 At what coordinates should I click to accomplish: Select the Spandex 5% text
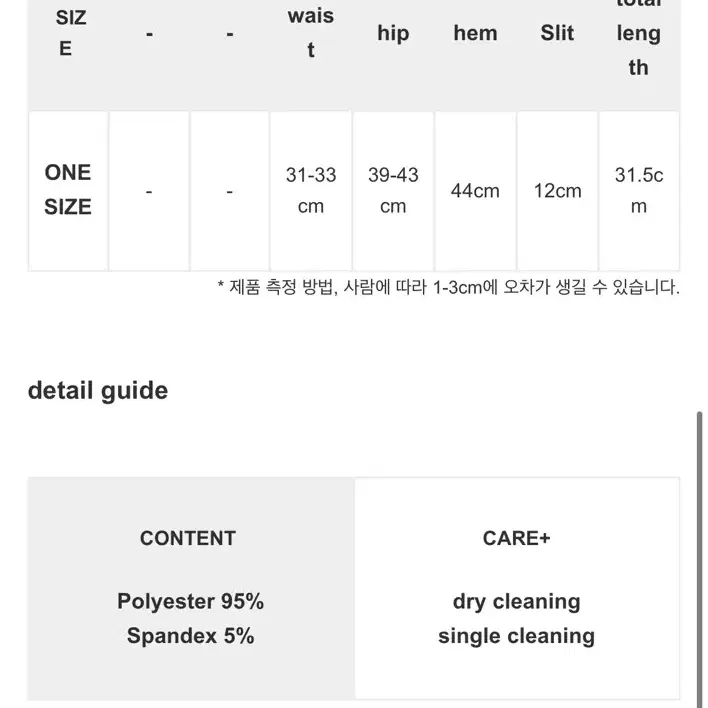(x=191, y=636)
